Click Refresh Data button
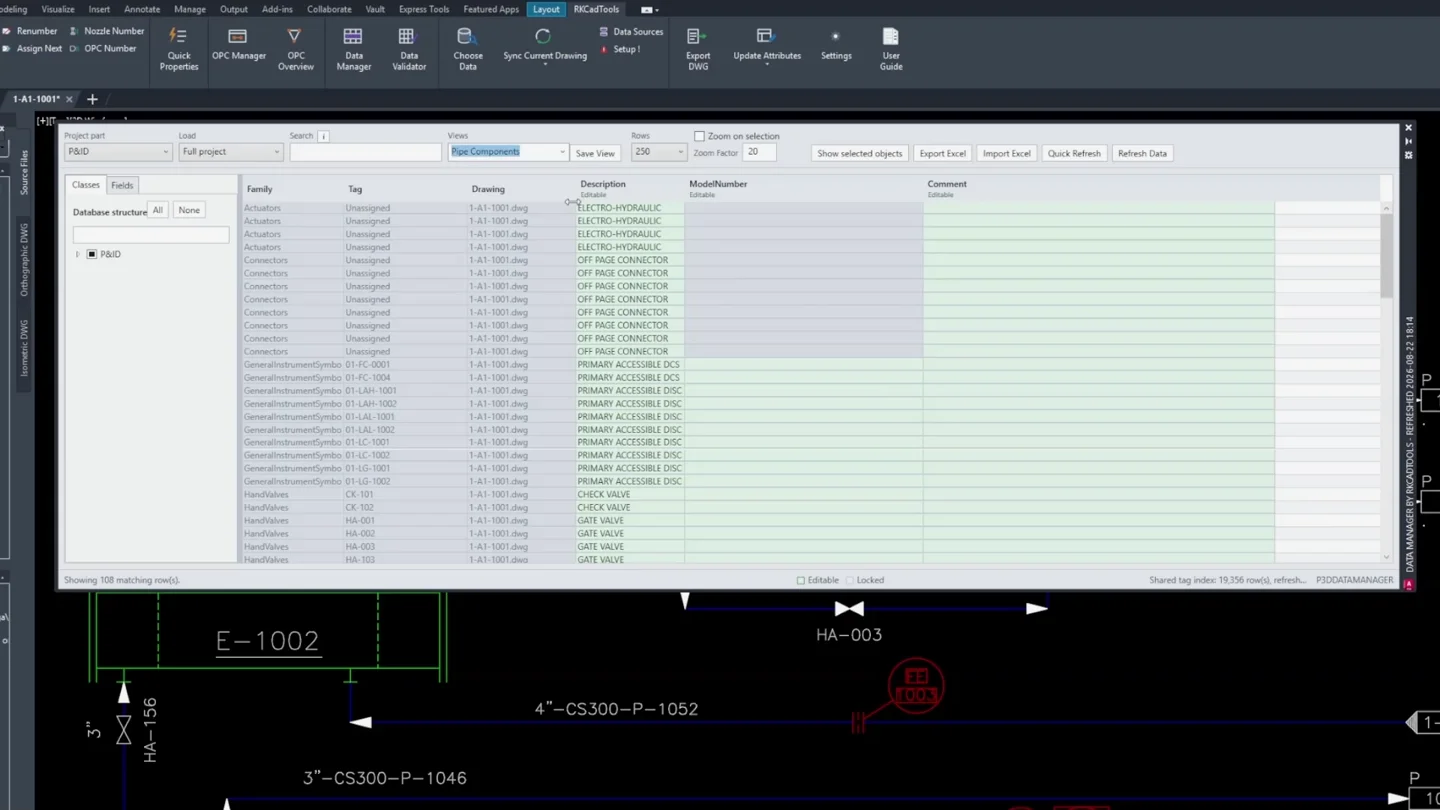Viewport: 1440px width, 810px height. [x=1142, y=153]
